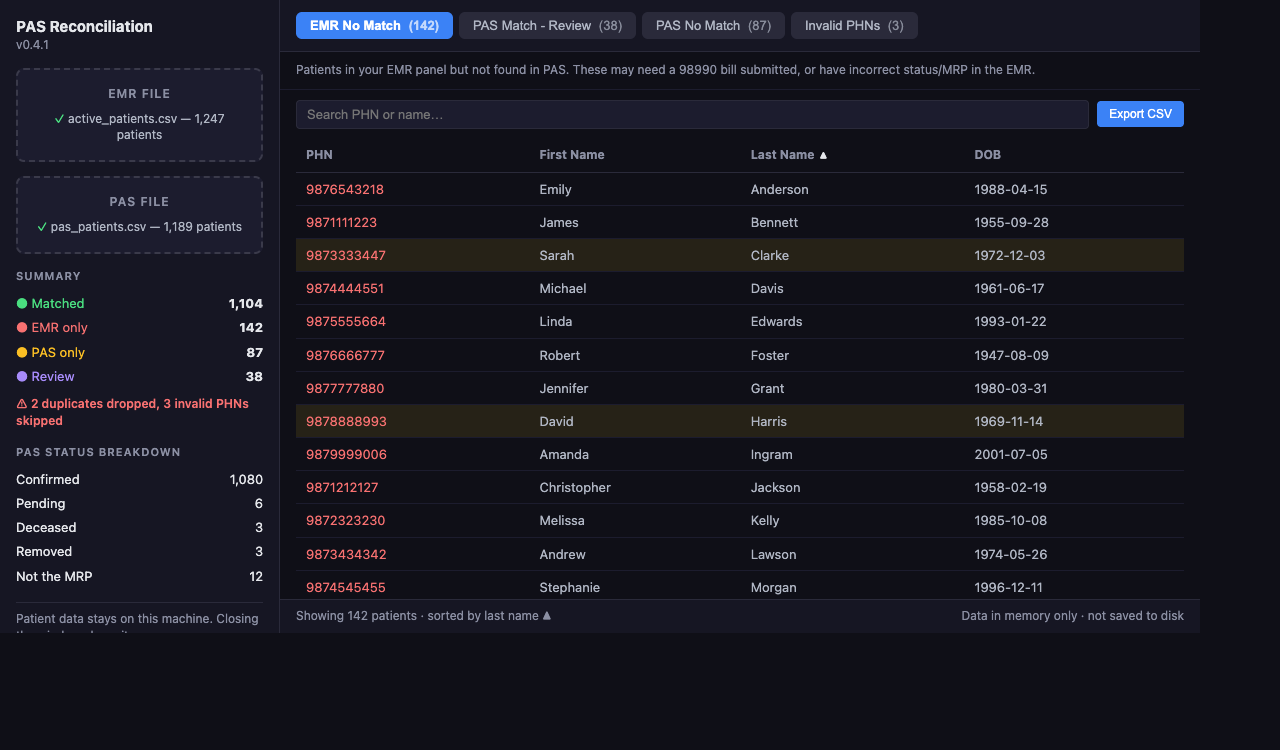The width and height of the screenshot is (1280, 750).
Task: Click the Confirmed status breakdown row
Action: [x=139, y=479]
